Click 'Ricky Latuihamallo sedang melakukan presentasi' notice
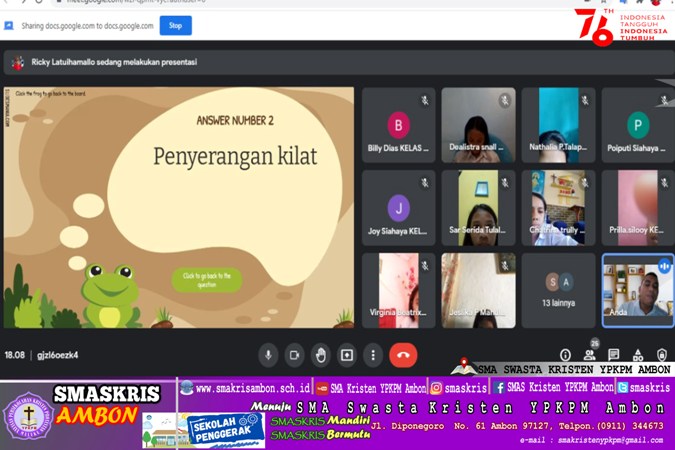Image resolution: width=675 pixels, height=450 pixels. pyautogui.click(x=114, y=62)
